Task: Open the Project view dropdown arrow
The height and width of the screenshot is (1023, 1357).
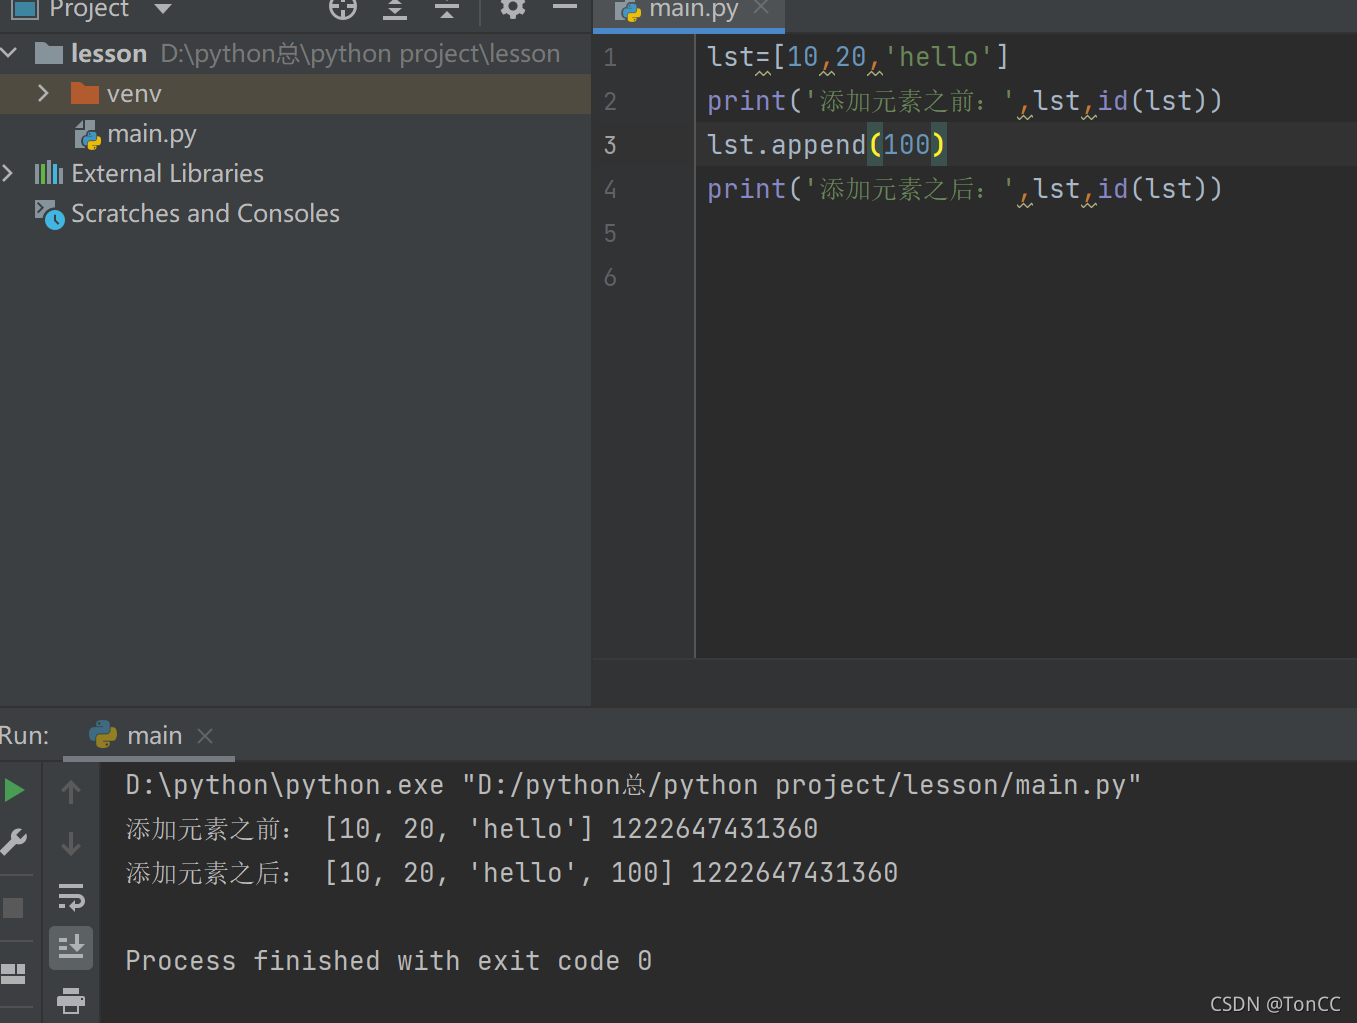Action: pos(163,9)
